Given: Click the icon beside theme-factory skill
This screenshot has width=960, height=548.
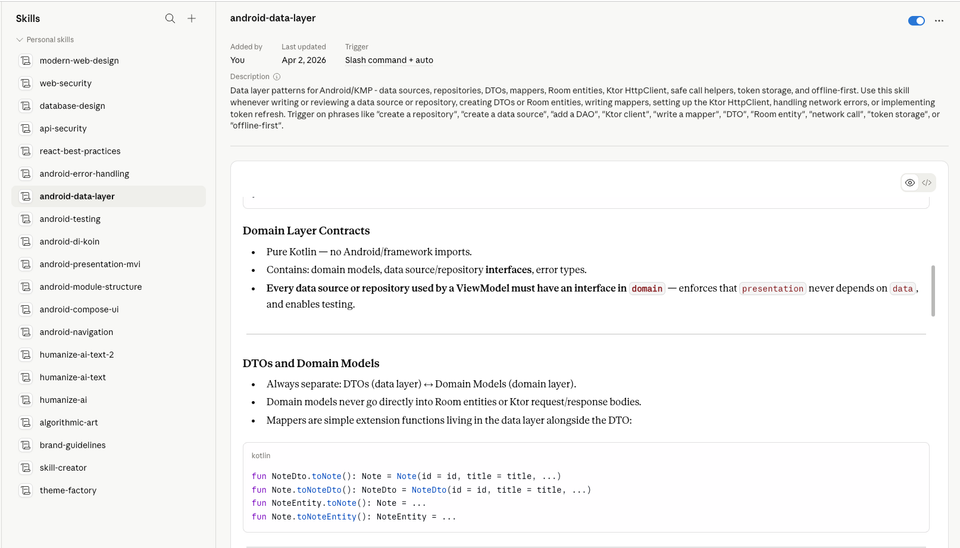Looking at the screenshot, I should click(x=26, y=490).
